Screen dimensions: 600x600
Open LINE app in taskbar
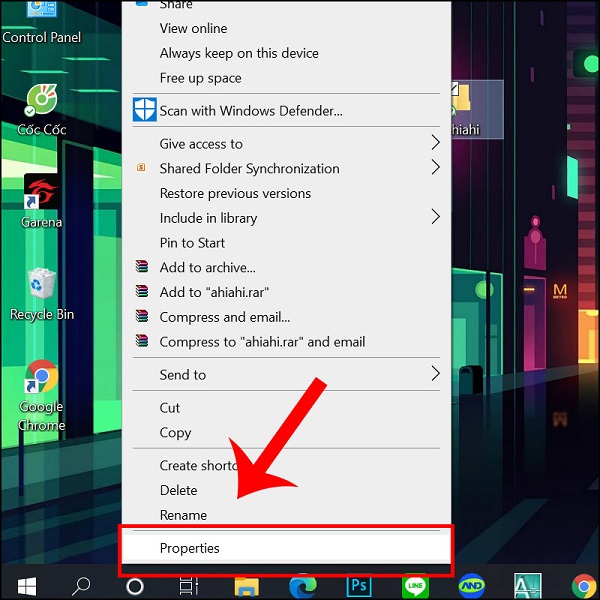415,585
